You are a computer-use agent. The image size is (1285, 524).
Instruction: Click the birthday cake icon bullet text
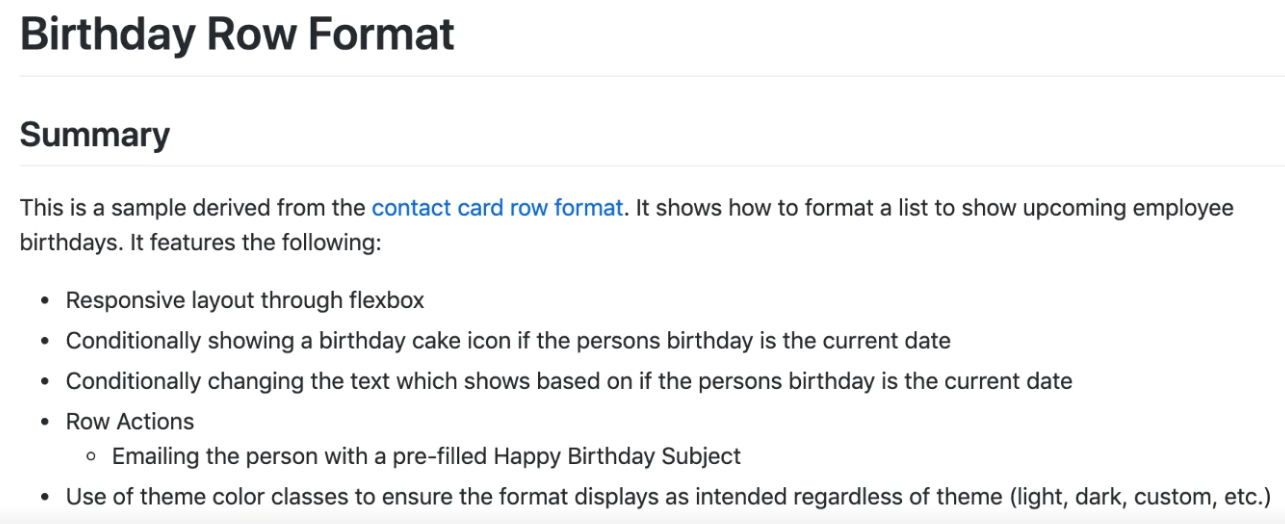pos(508,340)
